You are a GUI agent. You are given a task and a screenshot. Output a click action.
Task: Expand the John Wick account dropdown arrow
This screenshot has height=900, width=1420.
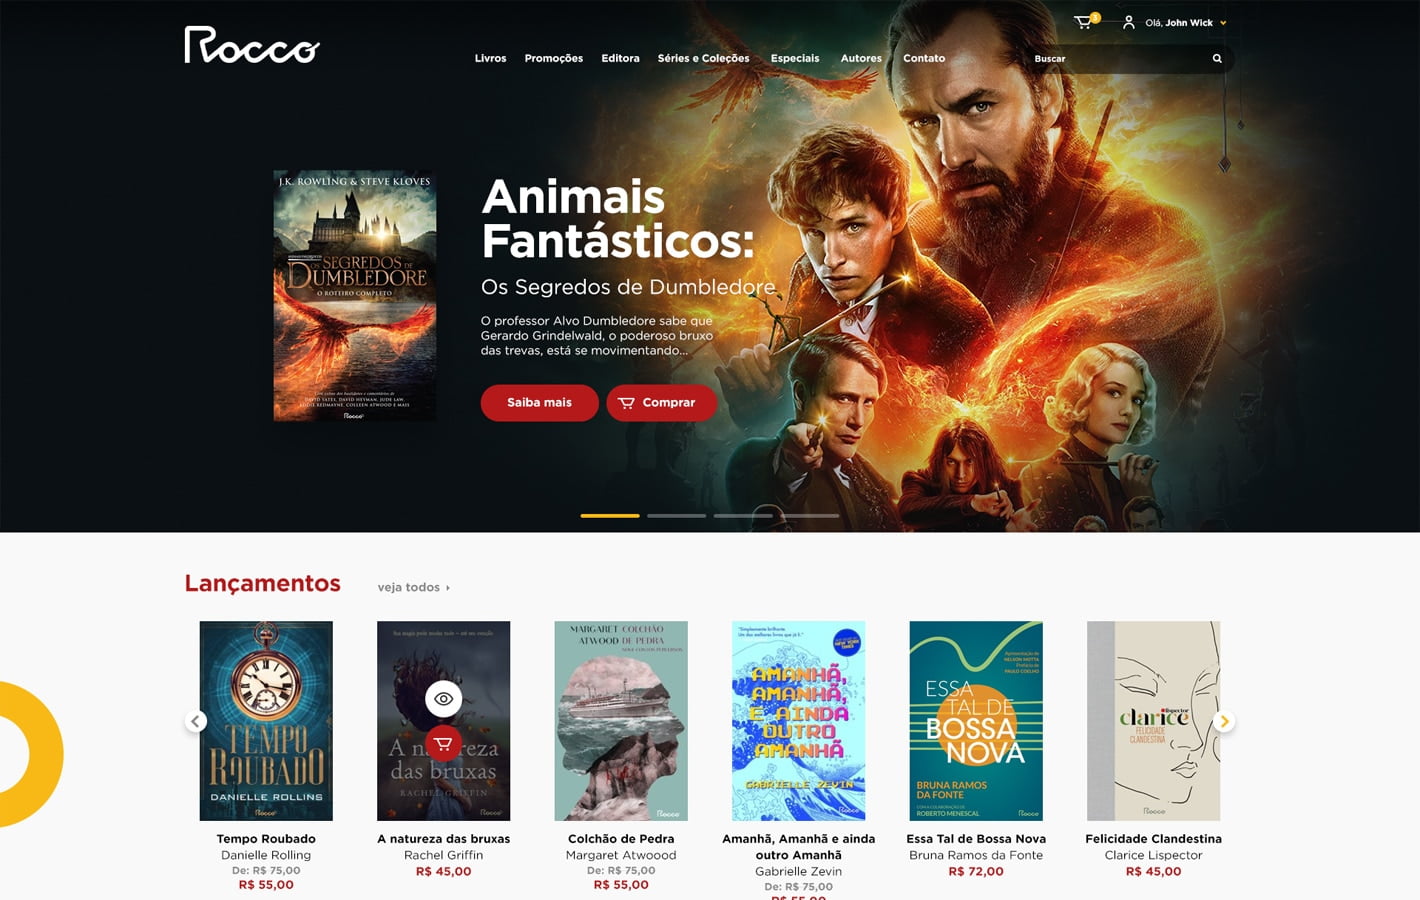coord(1223,23)
